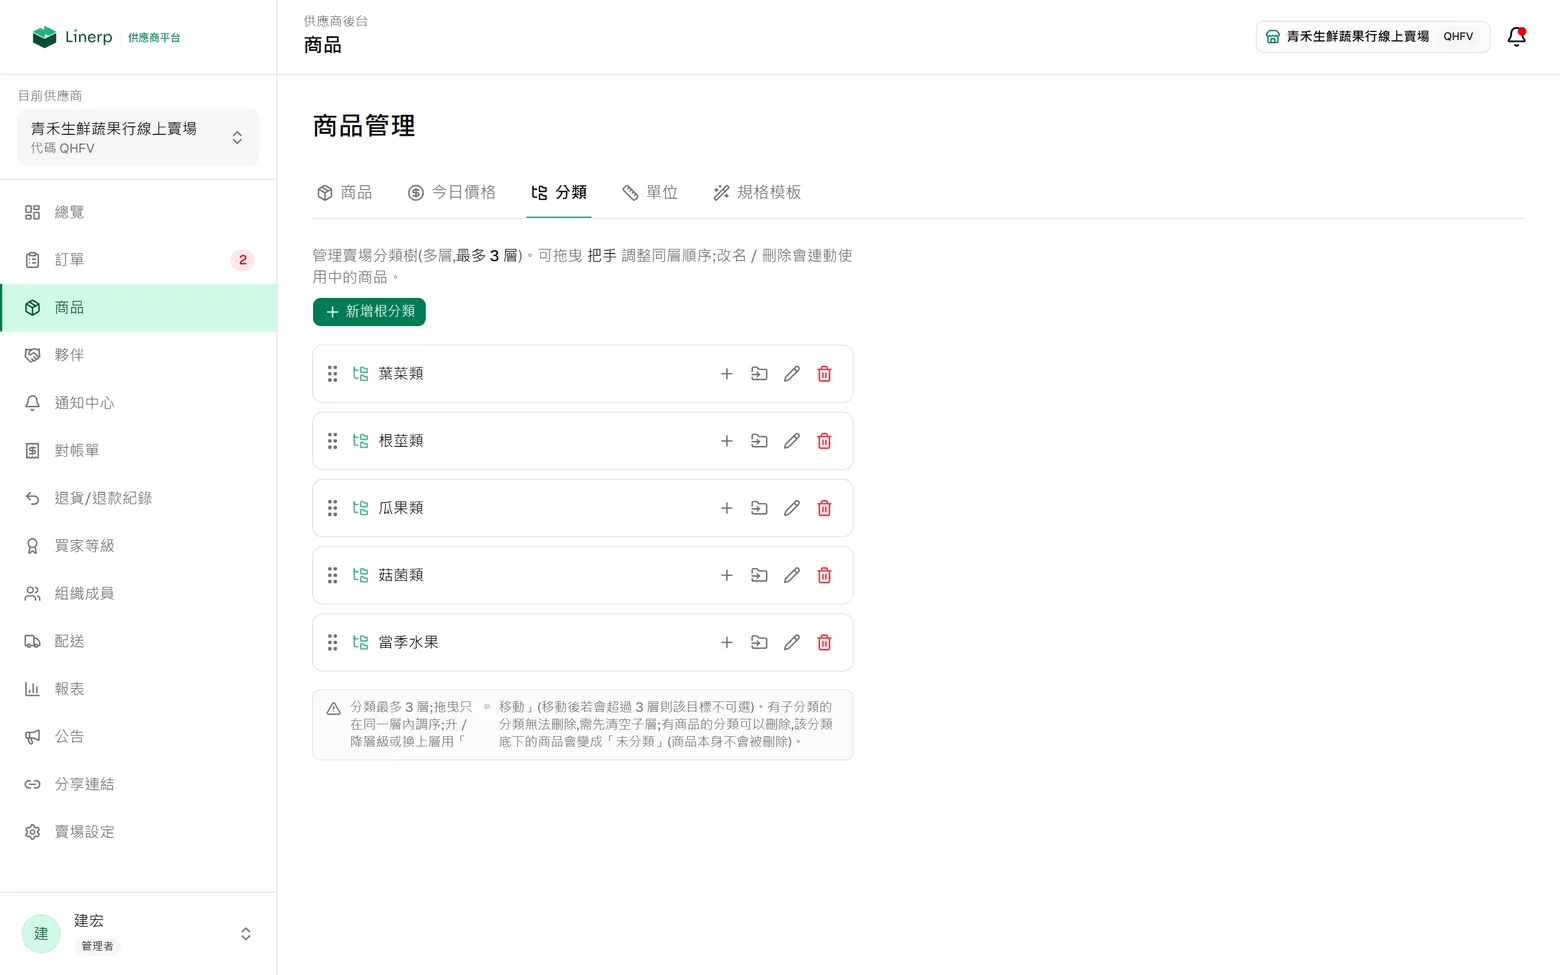This screenshot has height=975, width=1560.
Task: Click the 青禾生鮮蔬果行線上賣場 QHFV badge in header
Action: point(1373,37)
